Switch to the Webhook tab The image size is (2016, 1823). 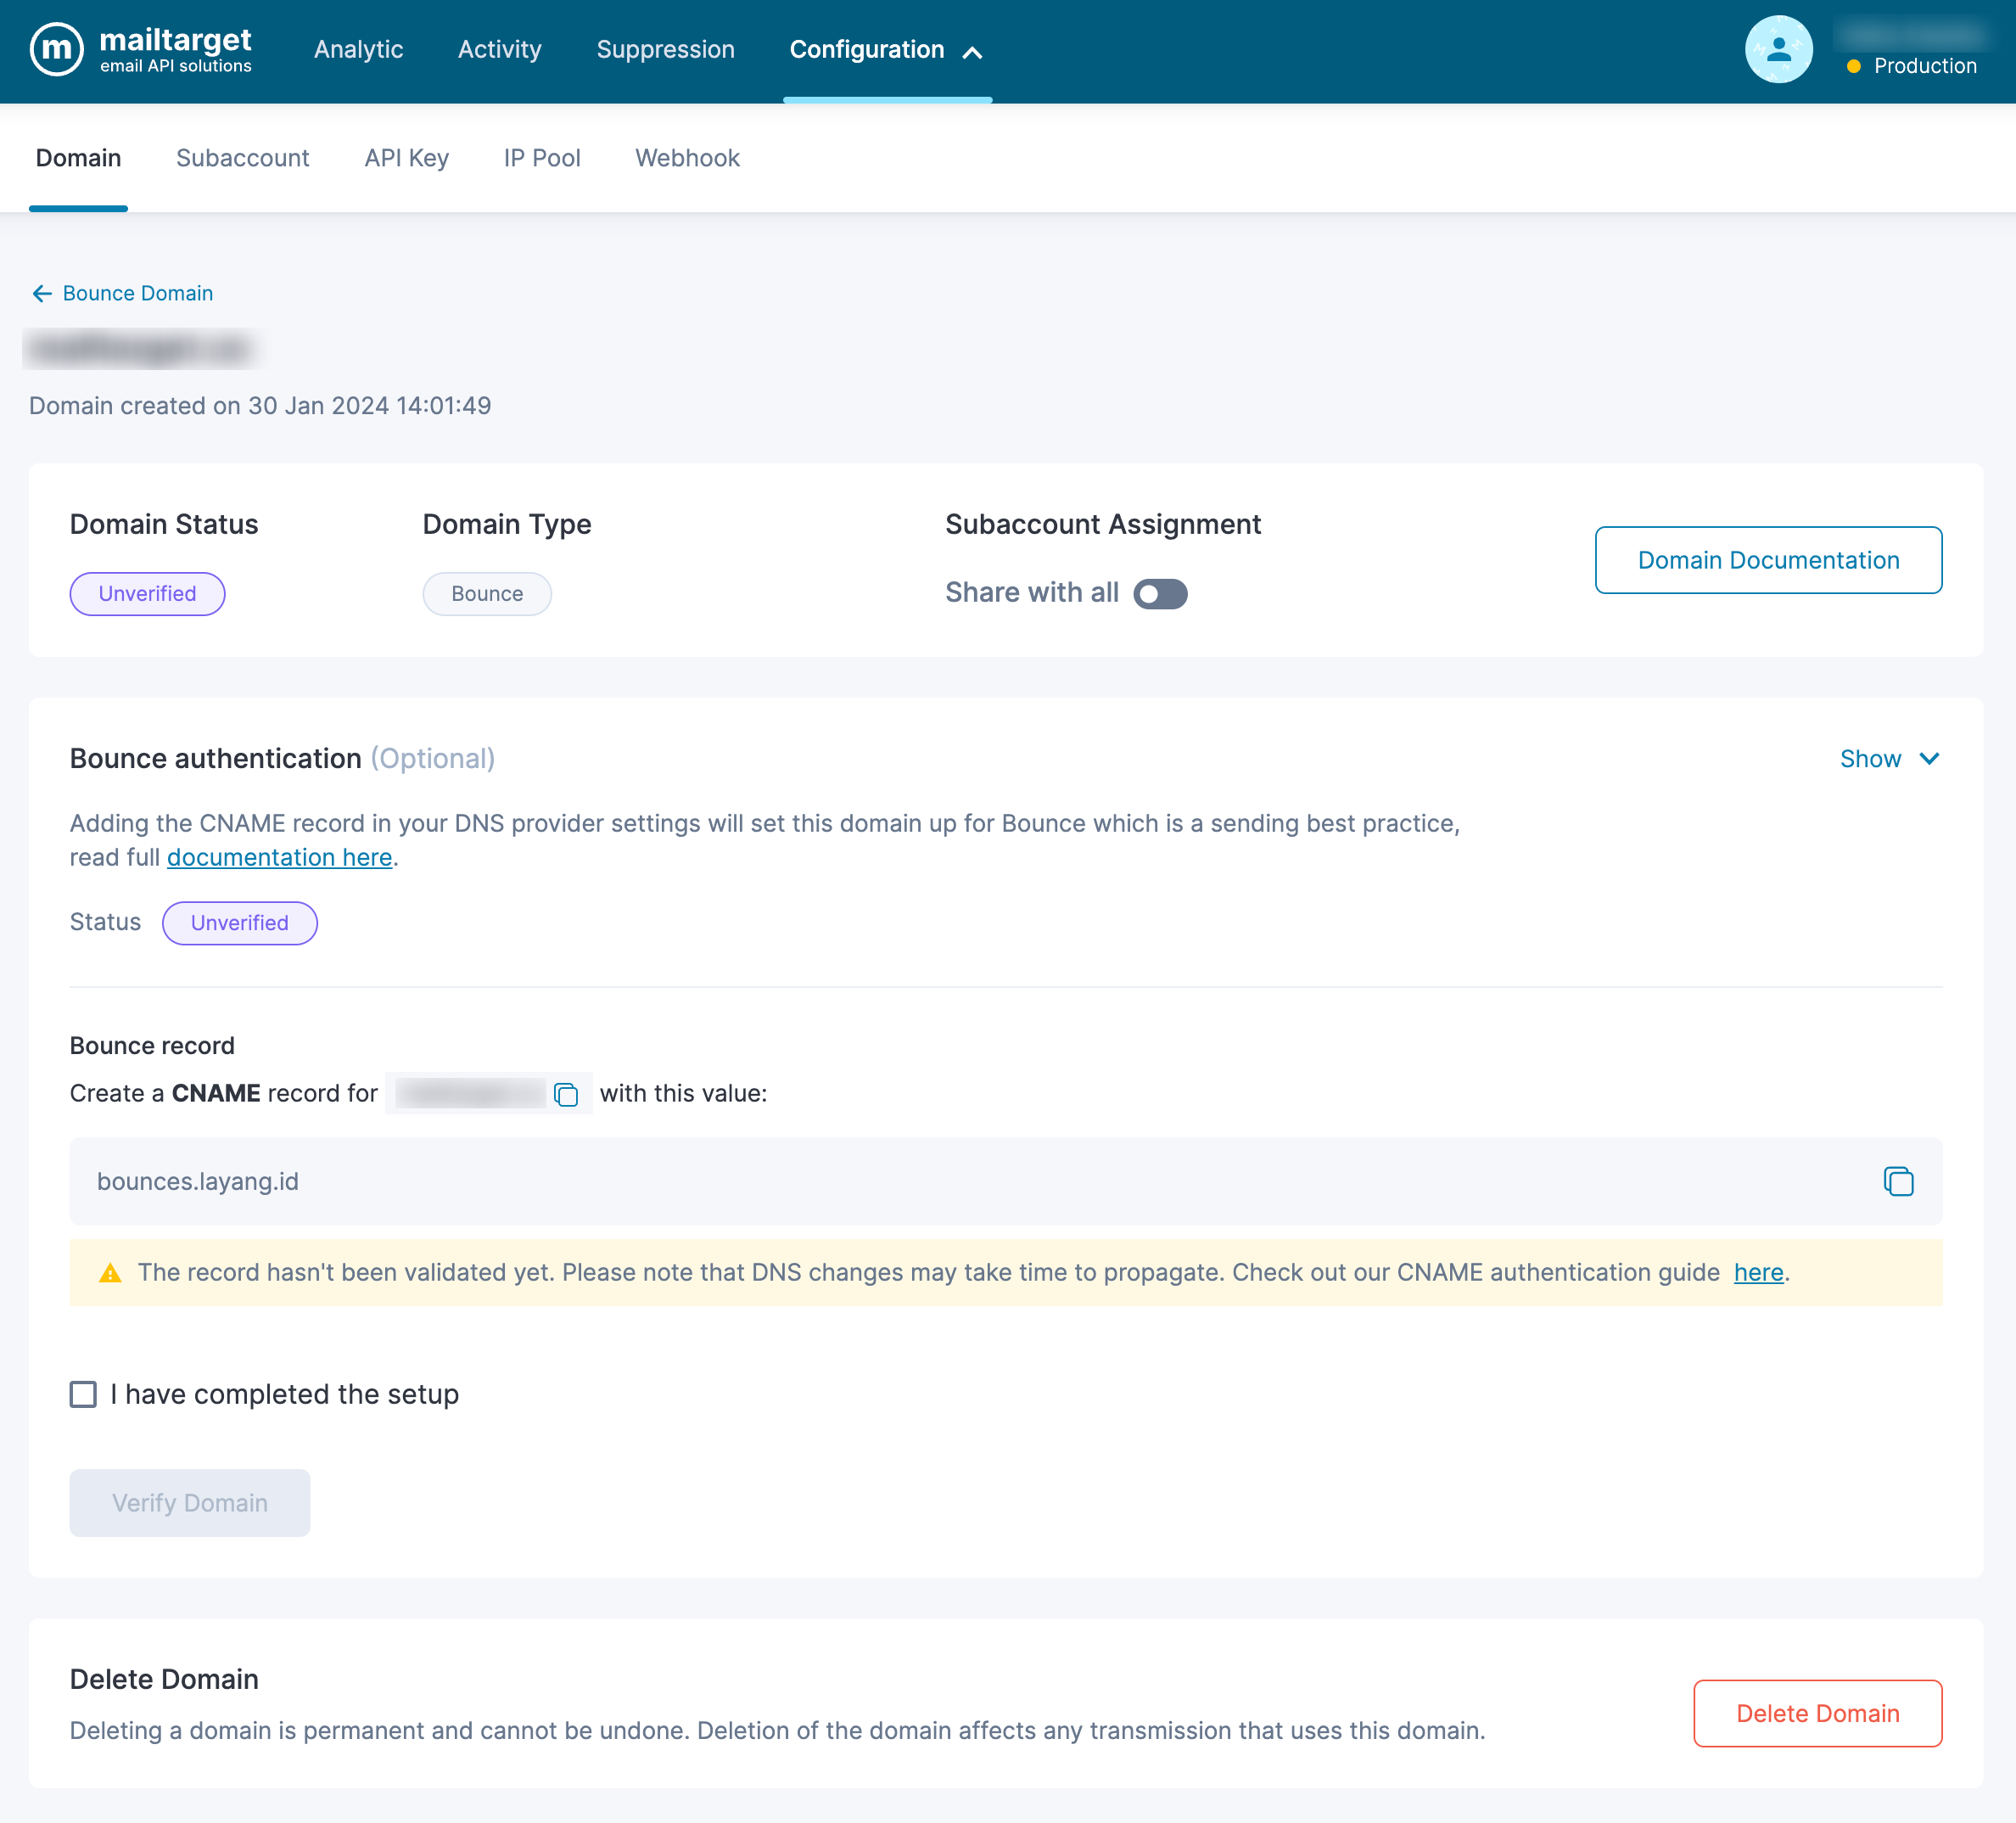tap(687, 158)
